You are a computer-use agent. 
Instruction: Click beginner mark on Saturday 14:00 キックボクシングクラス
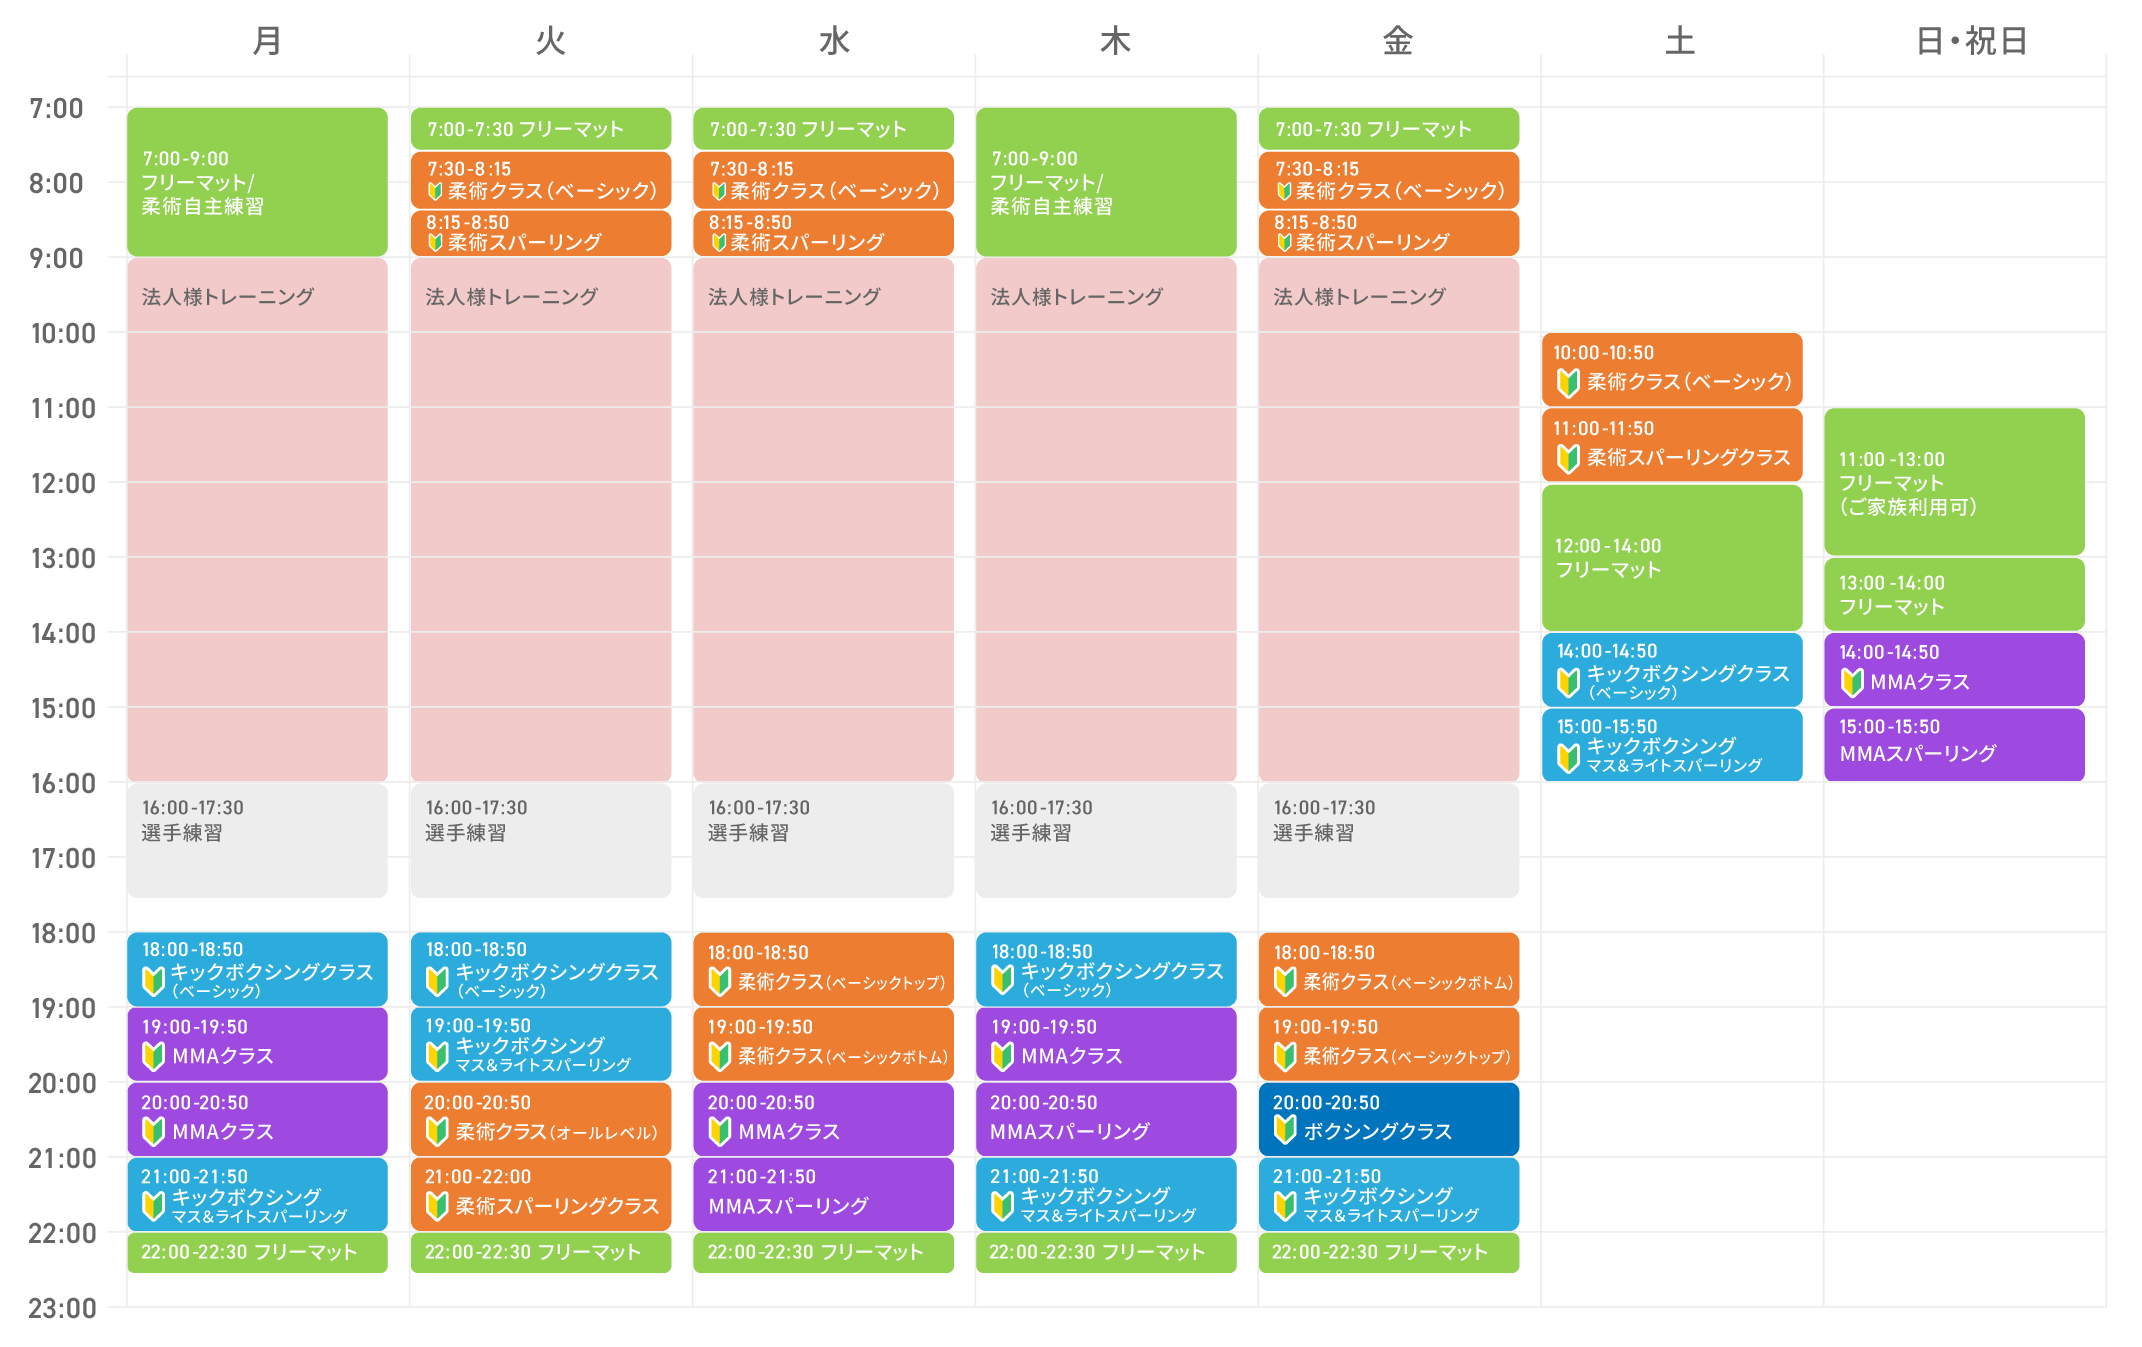pyautogui.click(x=1568, y=683)
